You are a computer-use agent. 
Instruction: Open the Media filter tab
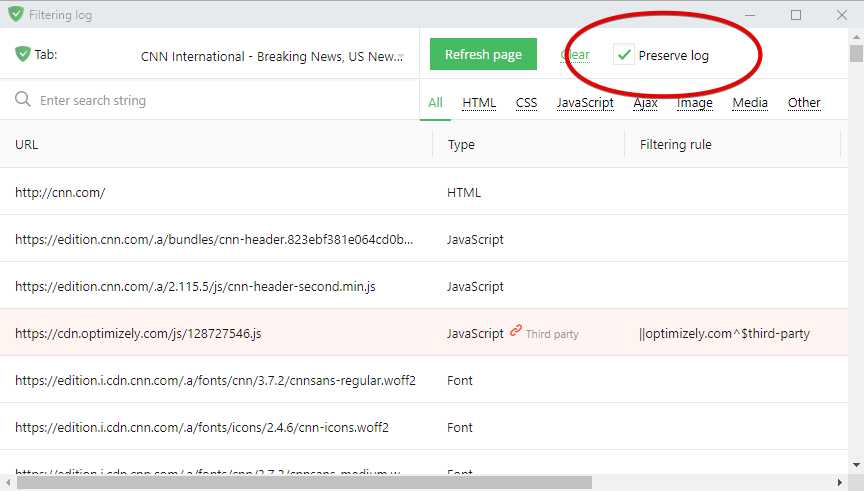click(x=750, y=102)
